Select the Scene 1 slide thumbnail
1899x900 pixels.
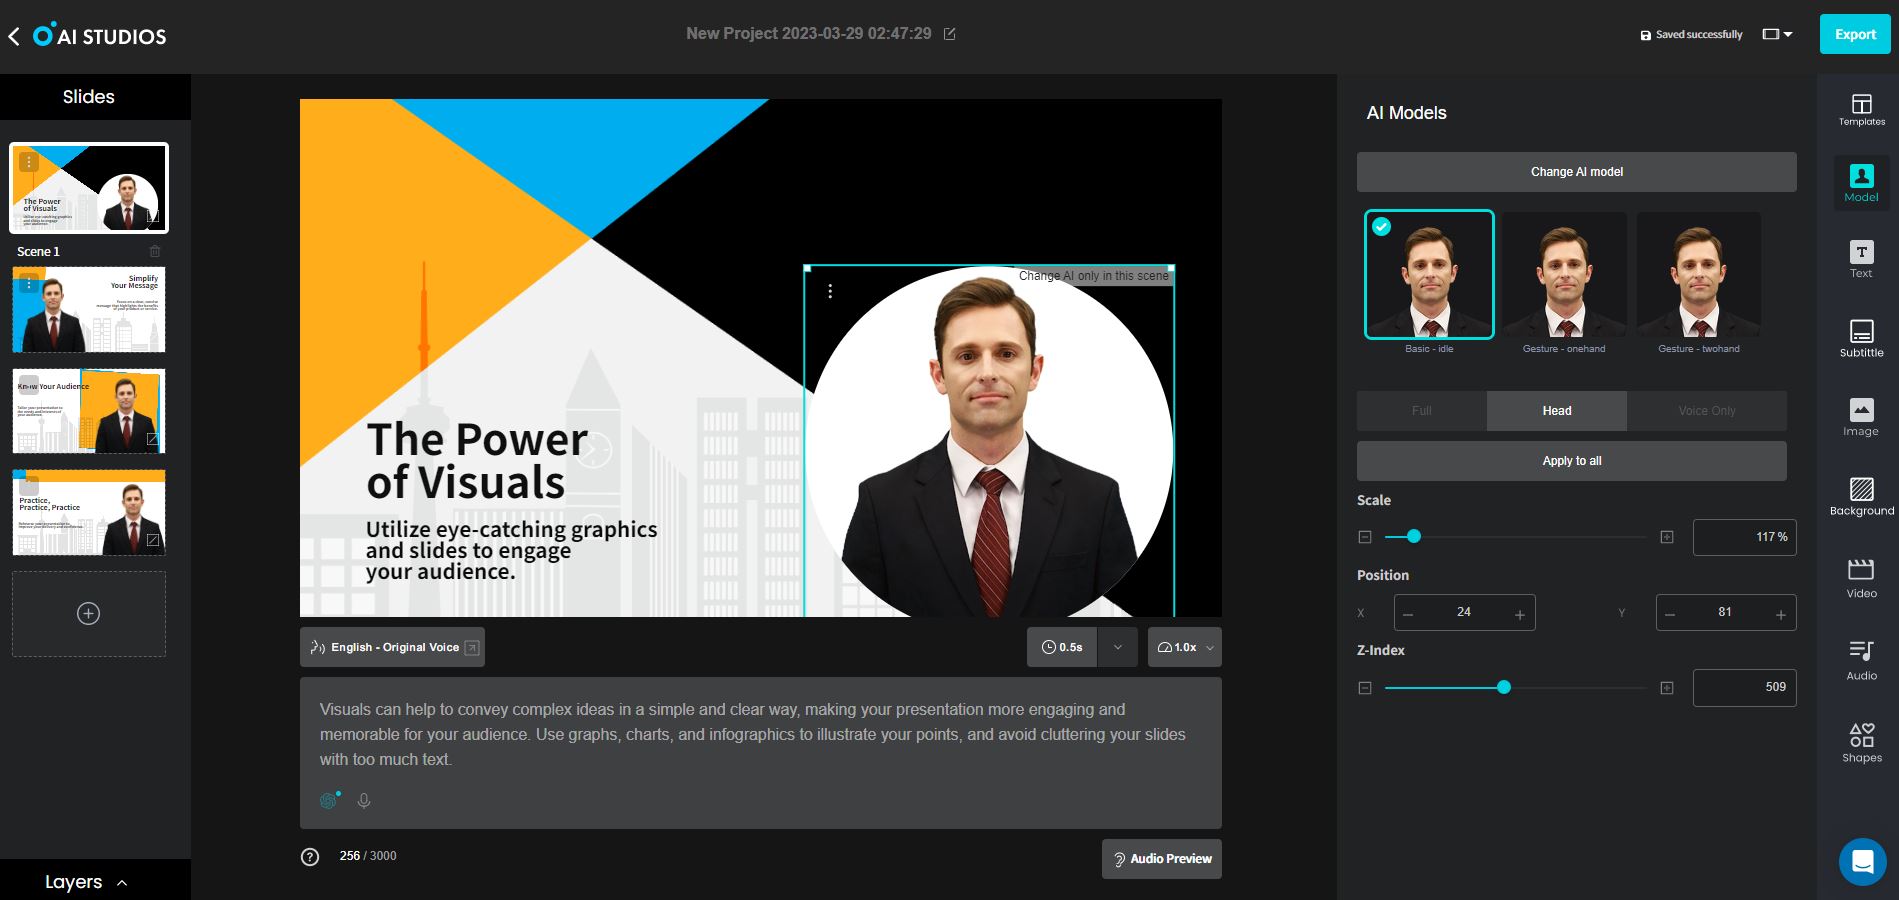(88, 187)
